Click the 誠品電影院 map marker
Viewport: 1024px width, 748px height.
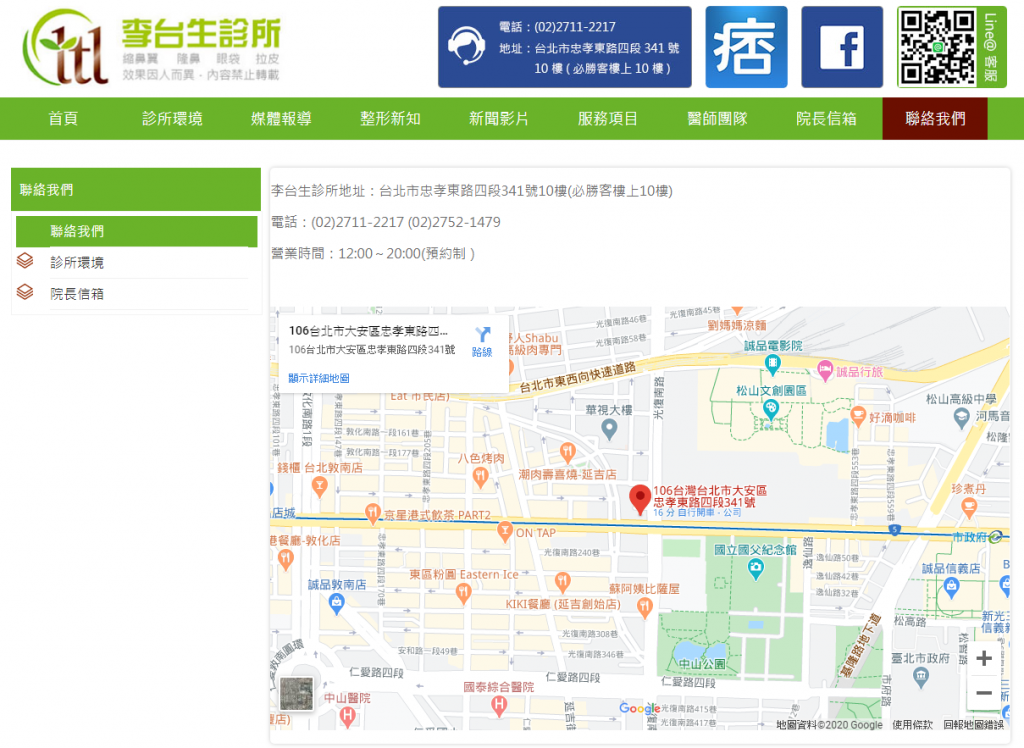pos(773,364)
